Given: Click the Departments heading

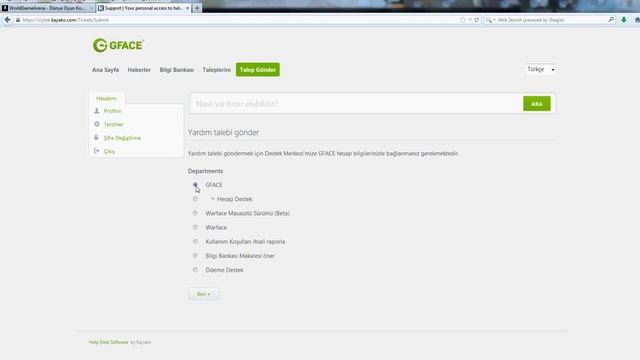Looking at the screenshot, I should (205, 171).
